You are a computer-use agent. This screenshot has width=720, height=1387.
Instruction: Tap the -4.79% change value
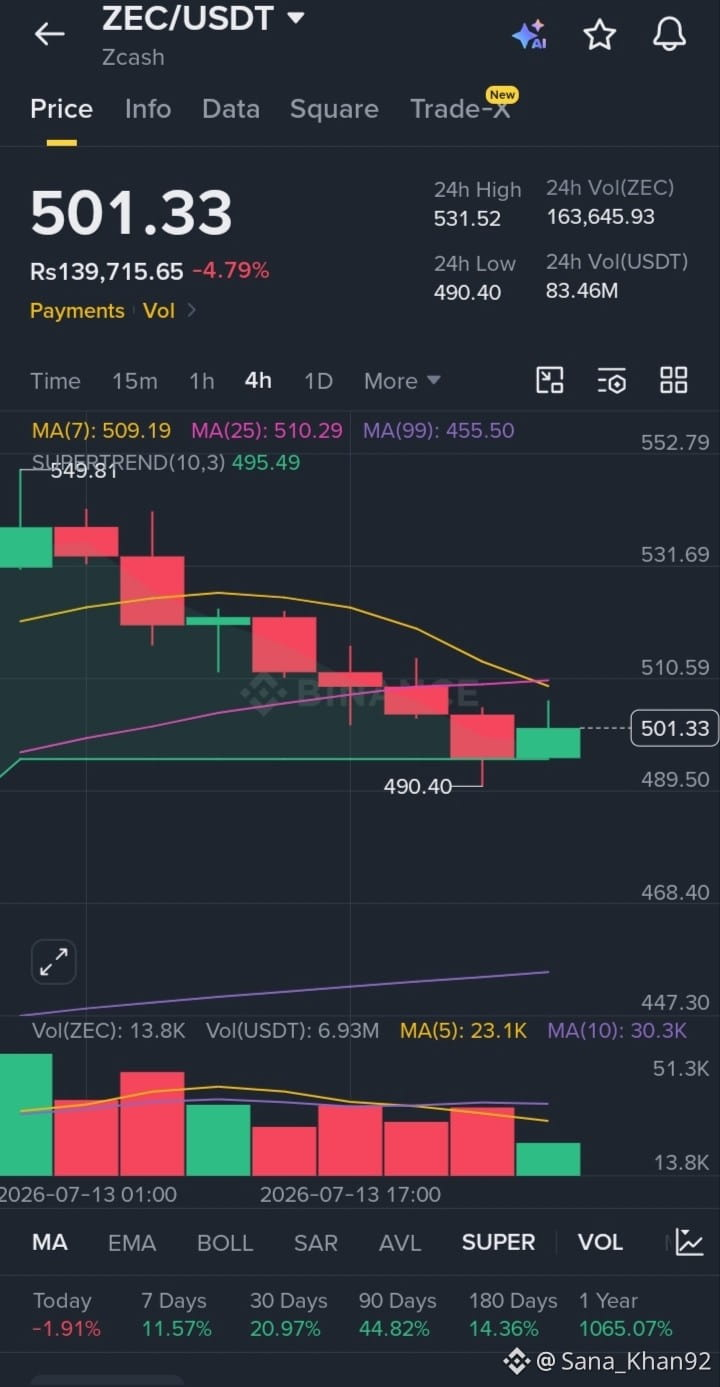231,271
